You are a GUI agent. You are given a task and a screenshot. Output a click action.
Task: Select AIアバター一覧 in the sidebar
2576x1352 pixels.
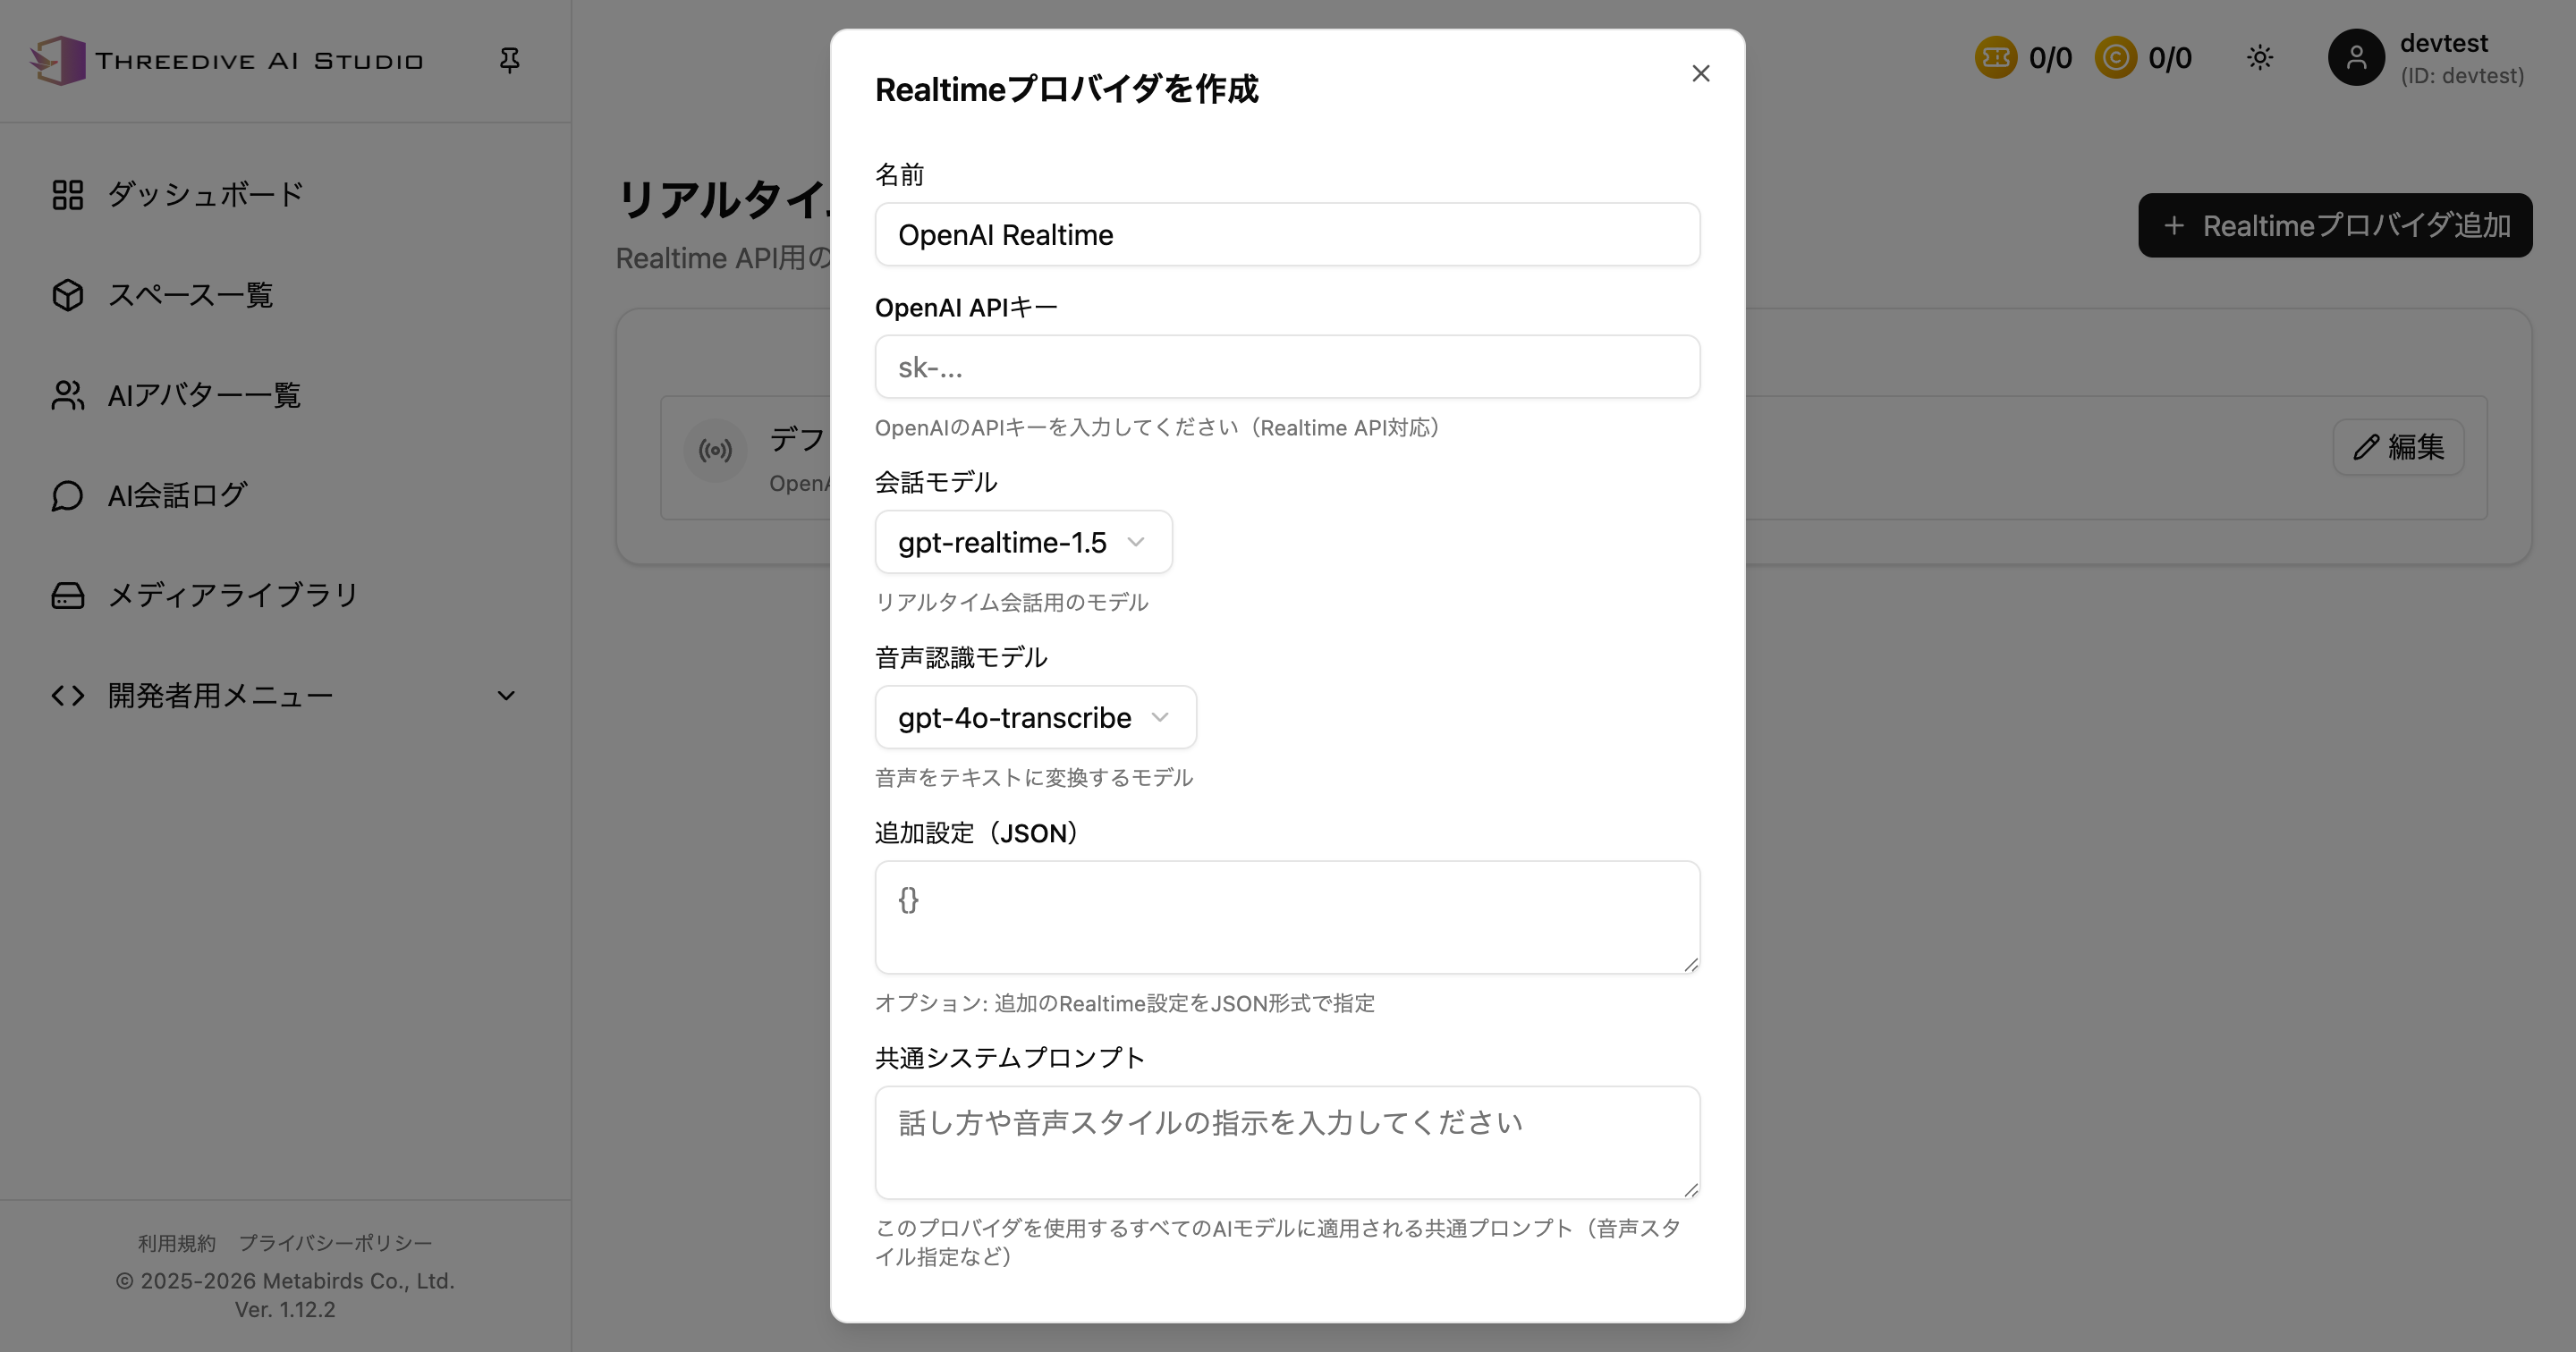[x=285, y=395]
